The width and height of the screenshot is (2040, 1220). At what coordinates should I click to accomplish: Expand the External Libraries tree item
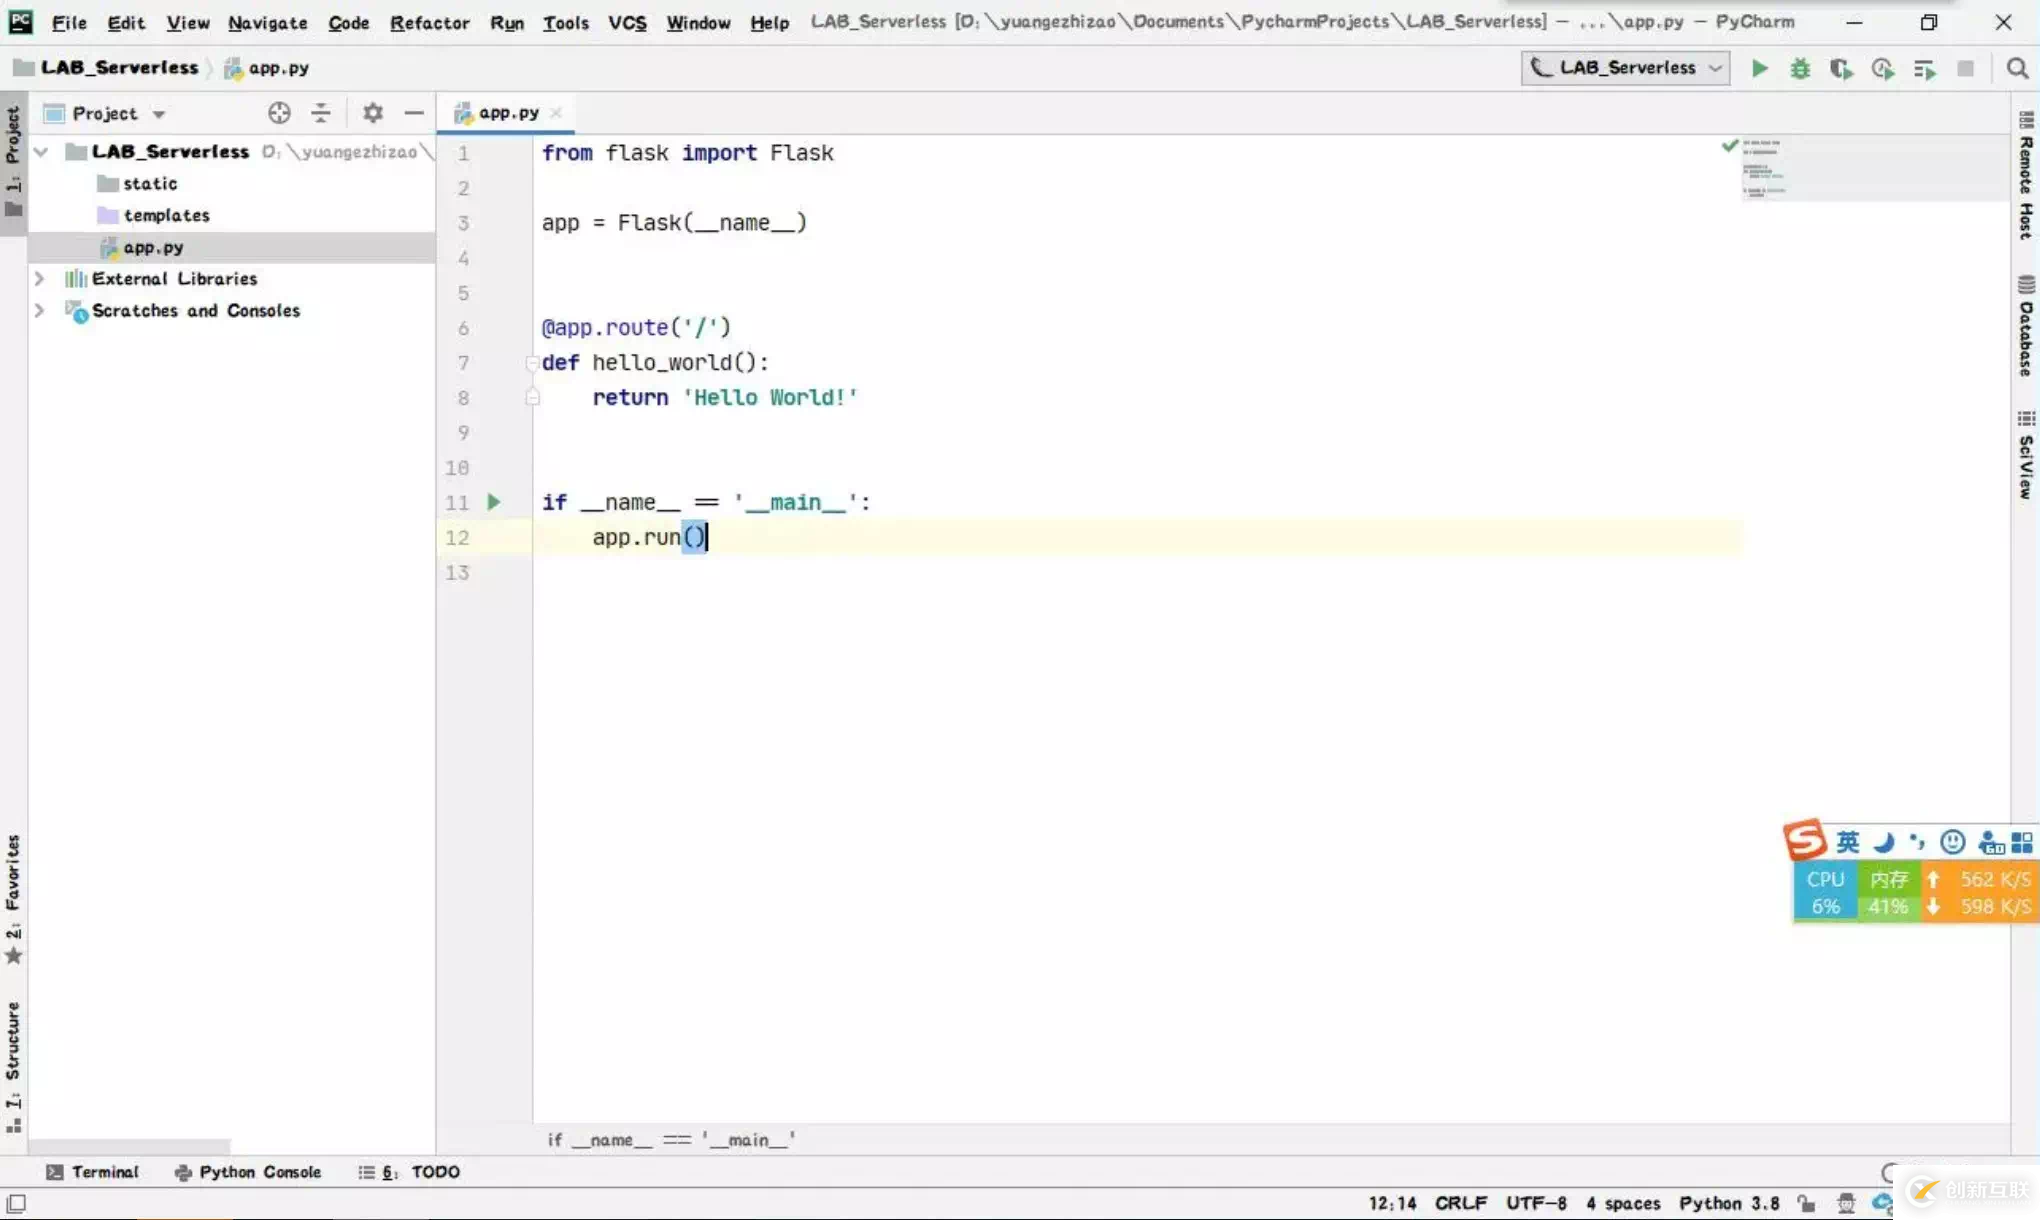pyautogui.click(x=39, y=277)
